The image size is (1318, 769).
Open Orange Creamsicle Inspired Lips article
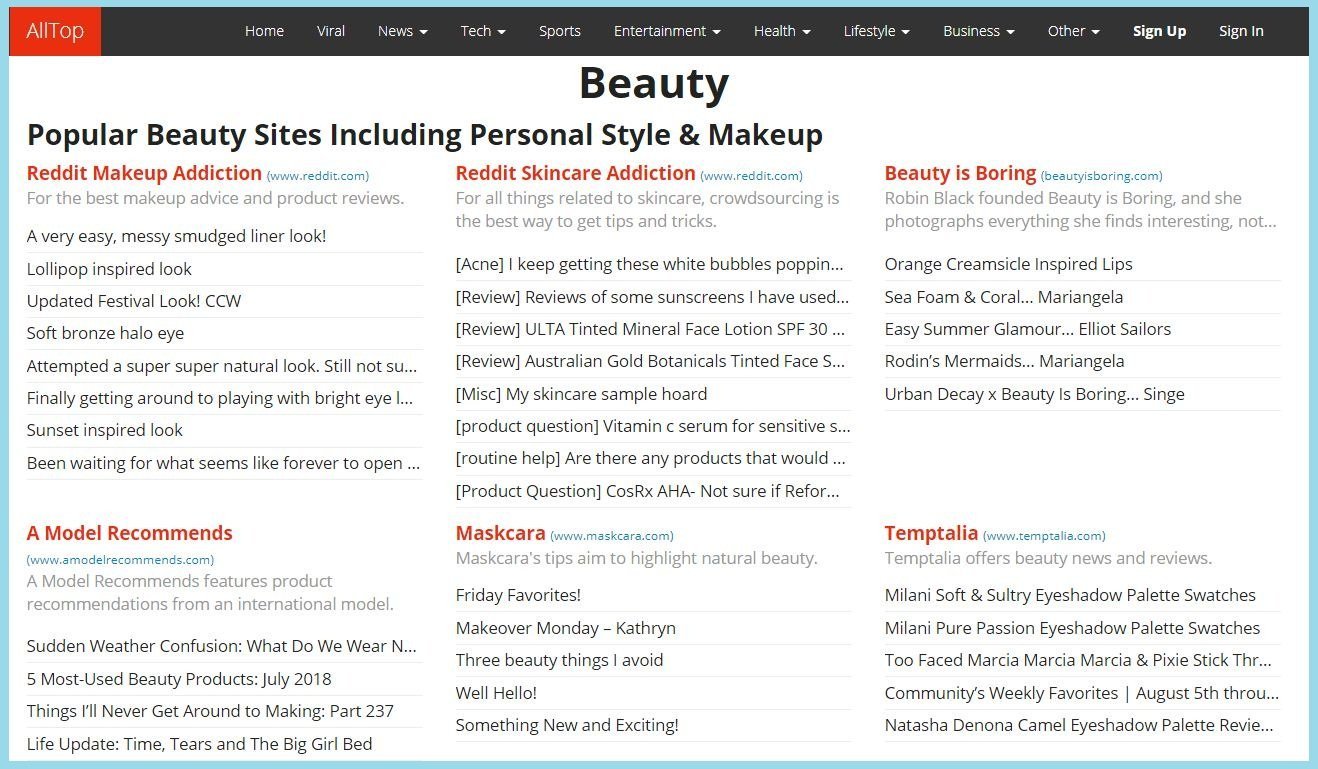tap(1008, 263)
